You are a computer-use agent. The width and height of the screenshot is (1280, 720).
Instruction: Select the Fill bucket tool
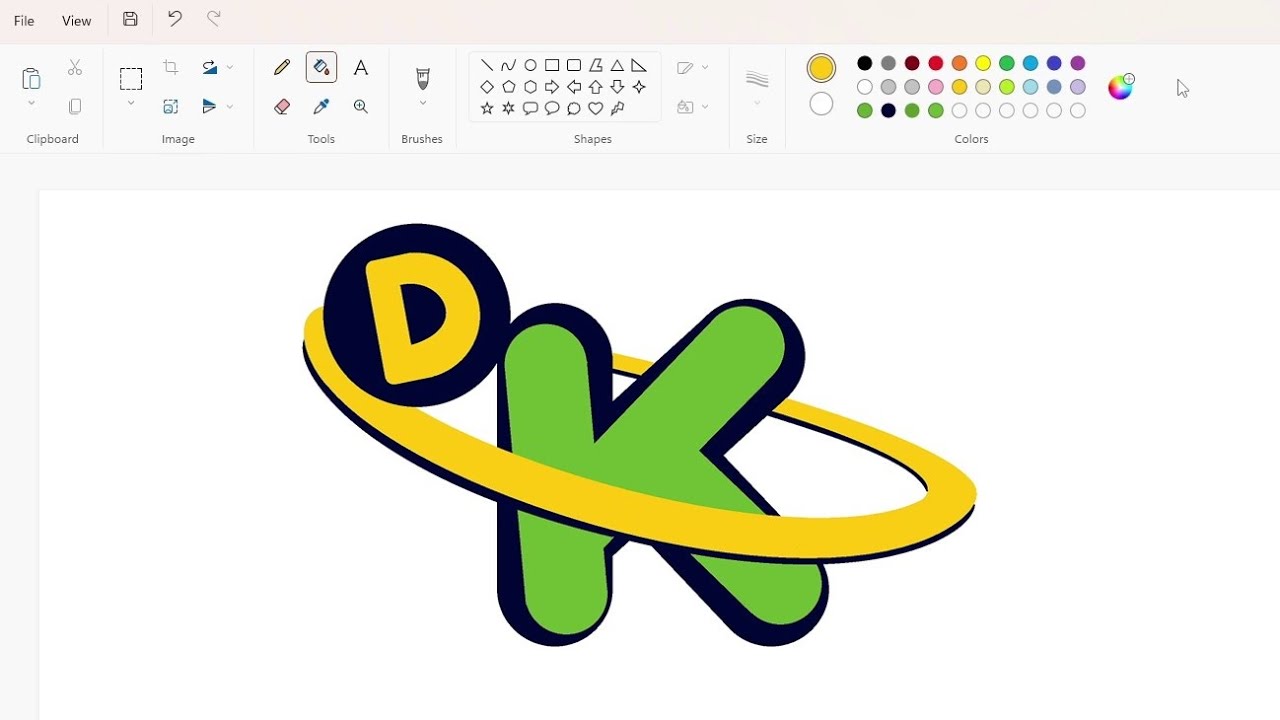(321, 68)
